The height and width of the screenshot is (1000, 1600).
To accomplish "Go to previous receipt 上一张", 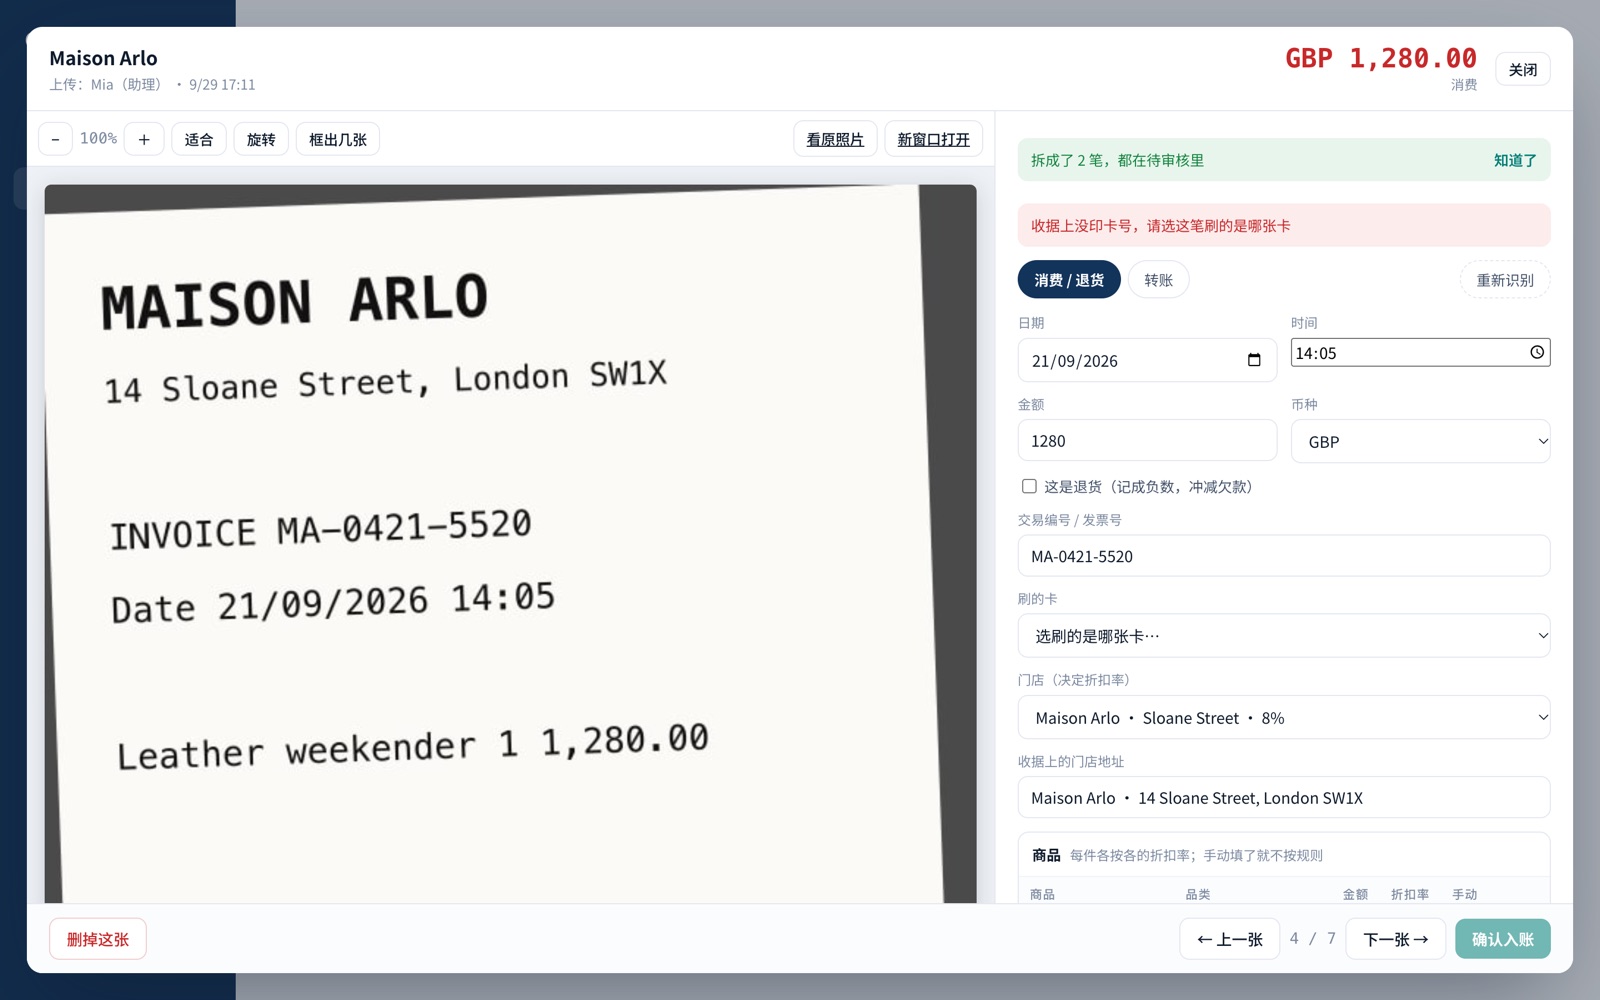I will [1229, 939].
